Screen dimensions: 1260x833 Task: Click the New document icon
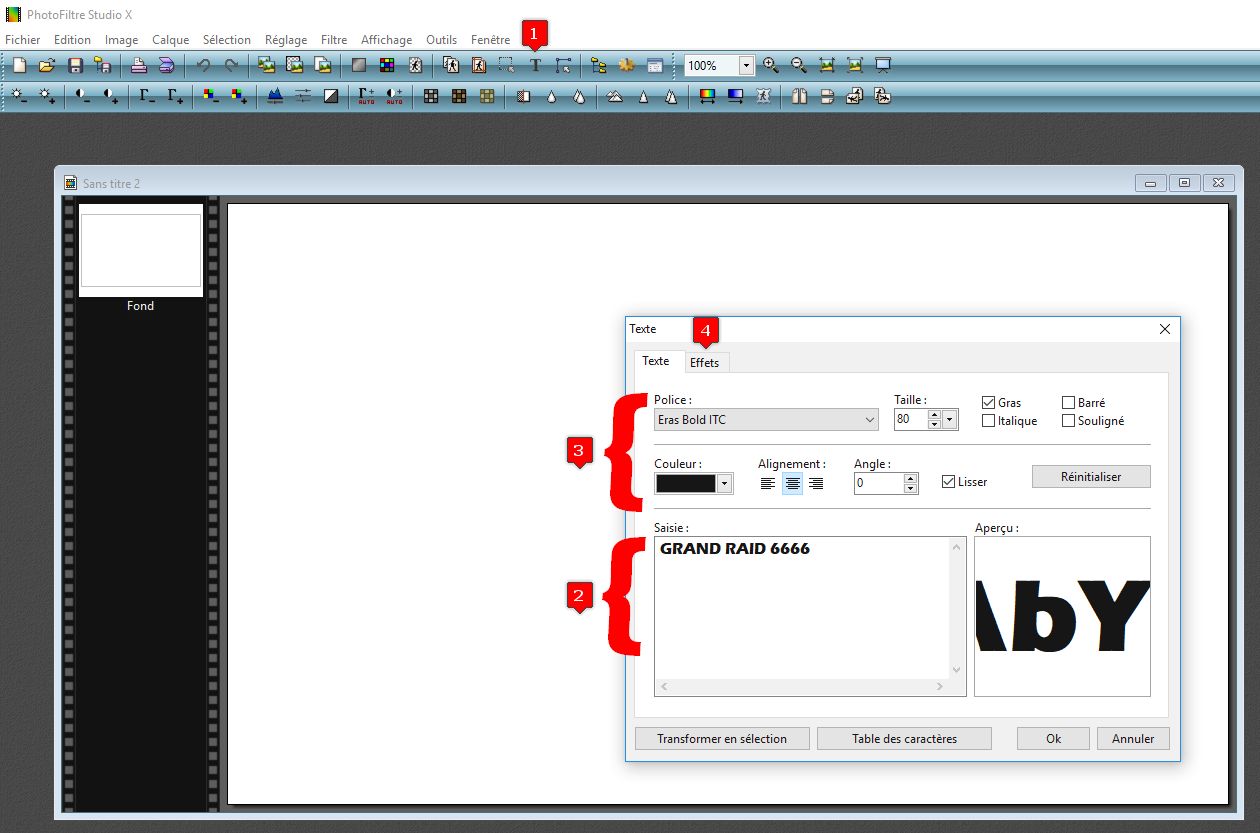(19, 66)
